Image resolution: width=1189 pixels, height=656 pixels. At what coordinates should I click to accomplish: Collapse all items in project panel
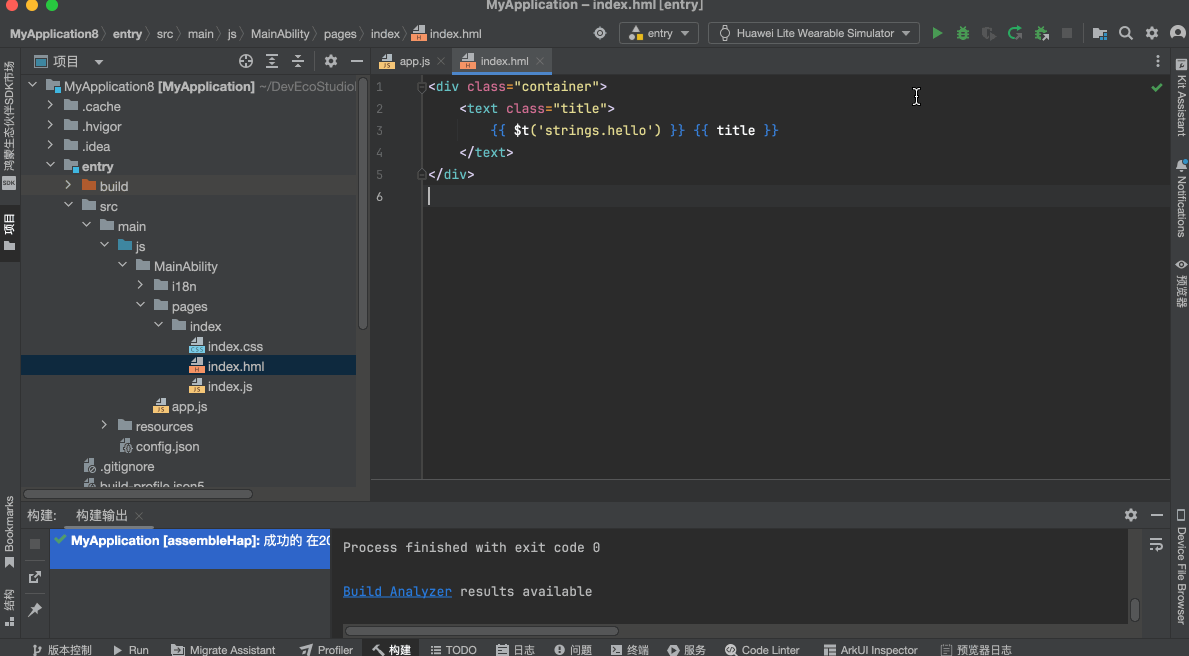(x=298, y=61)
